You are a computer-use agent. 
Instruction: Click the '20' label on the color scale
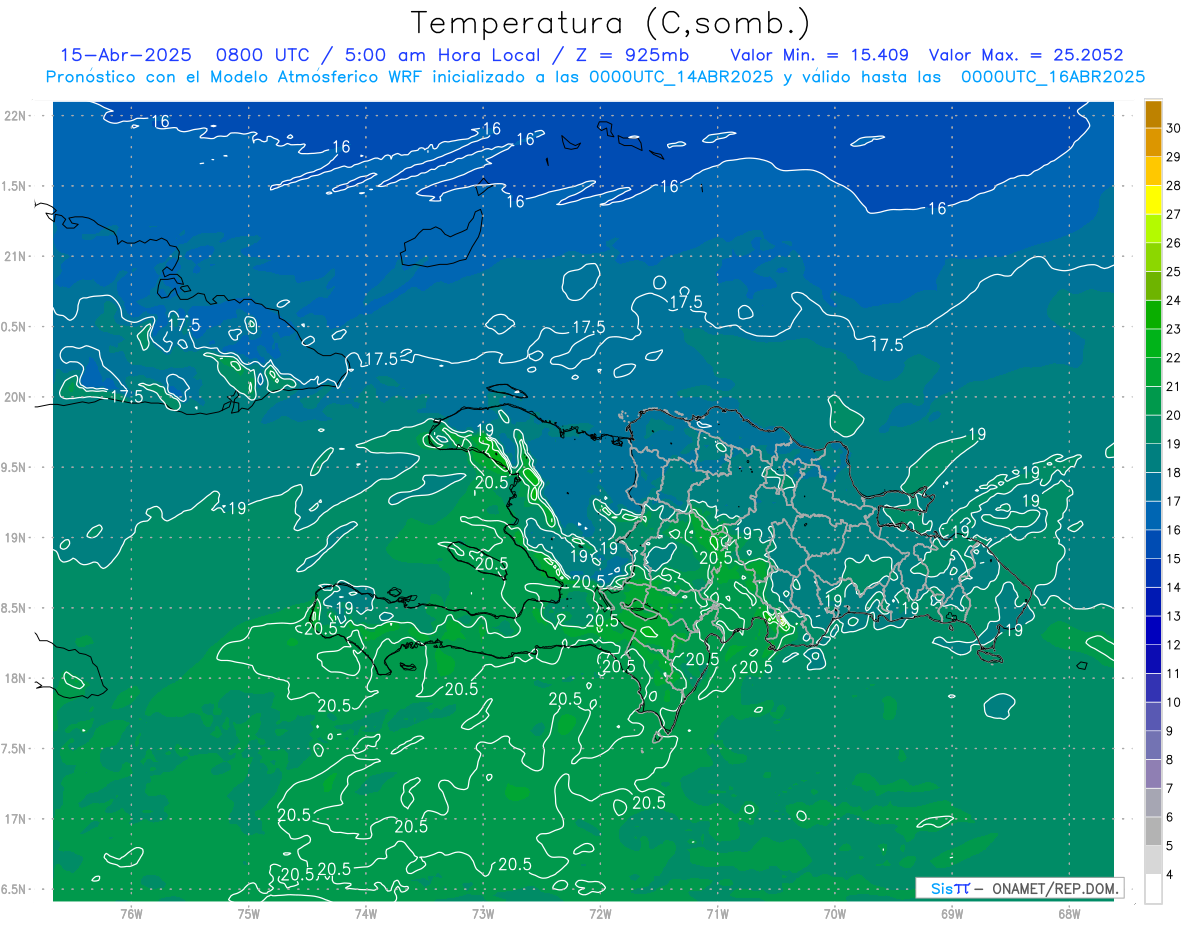pyautogui.click(x=1174, y=415)
